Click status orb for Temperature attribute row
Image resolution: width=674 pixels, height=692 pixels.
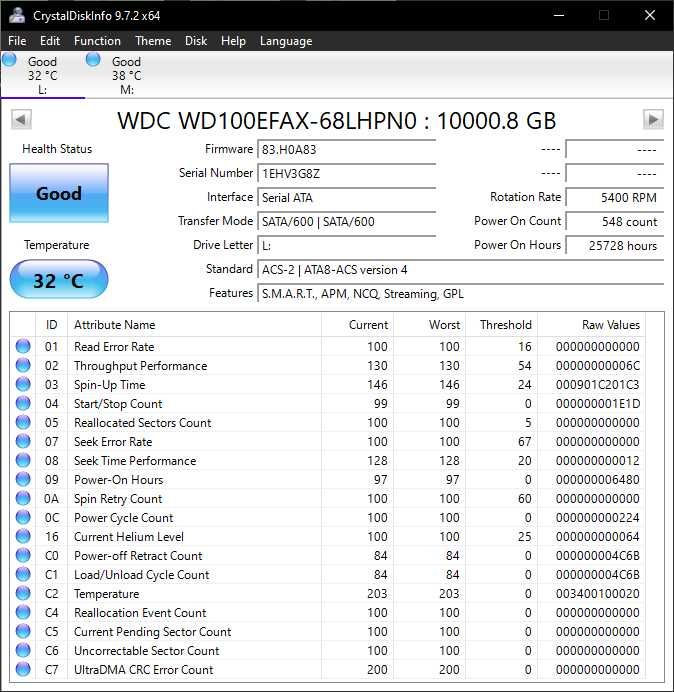[23, 593]
